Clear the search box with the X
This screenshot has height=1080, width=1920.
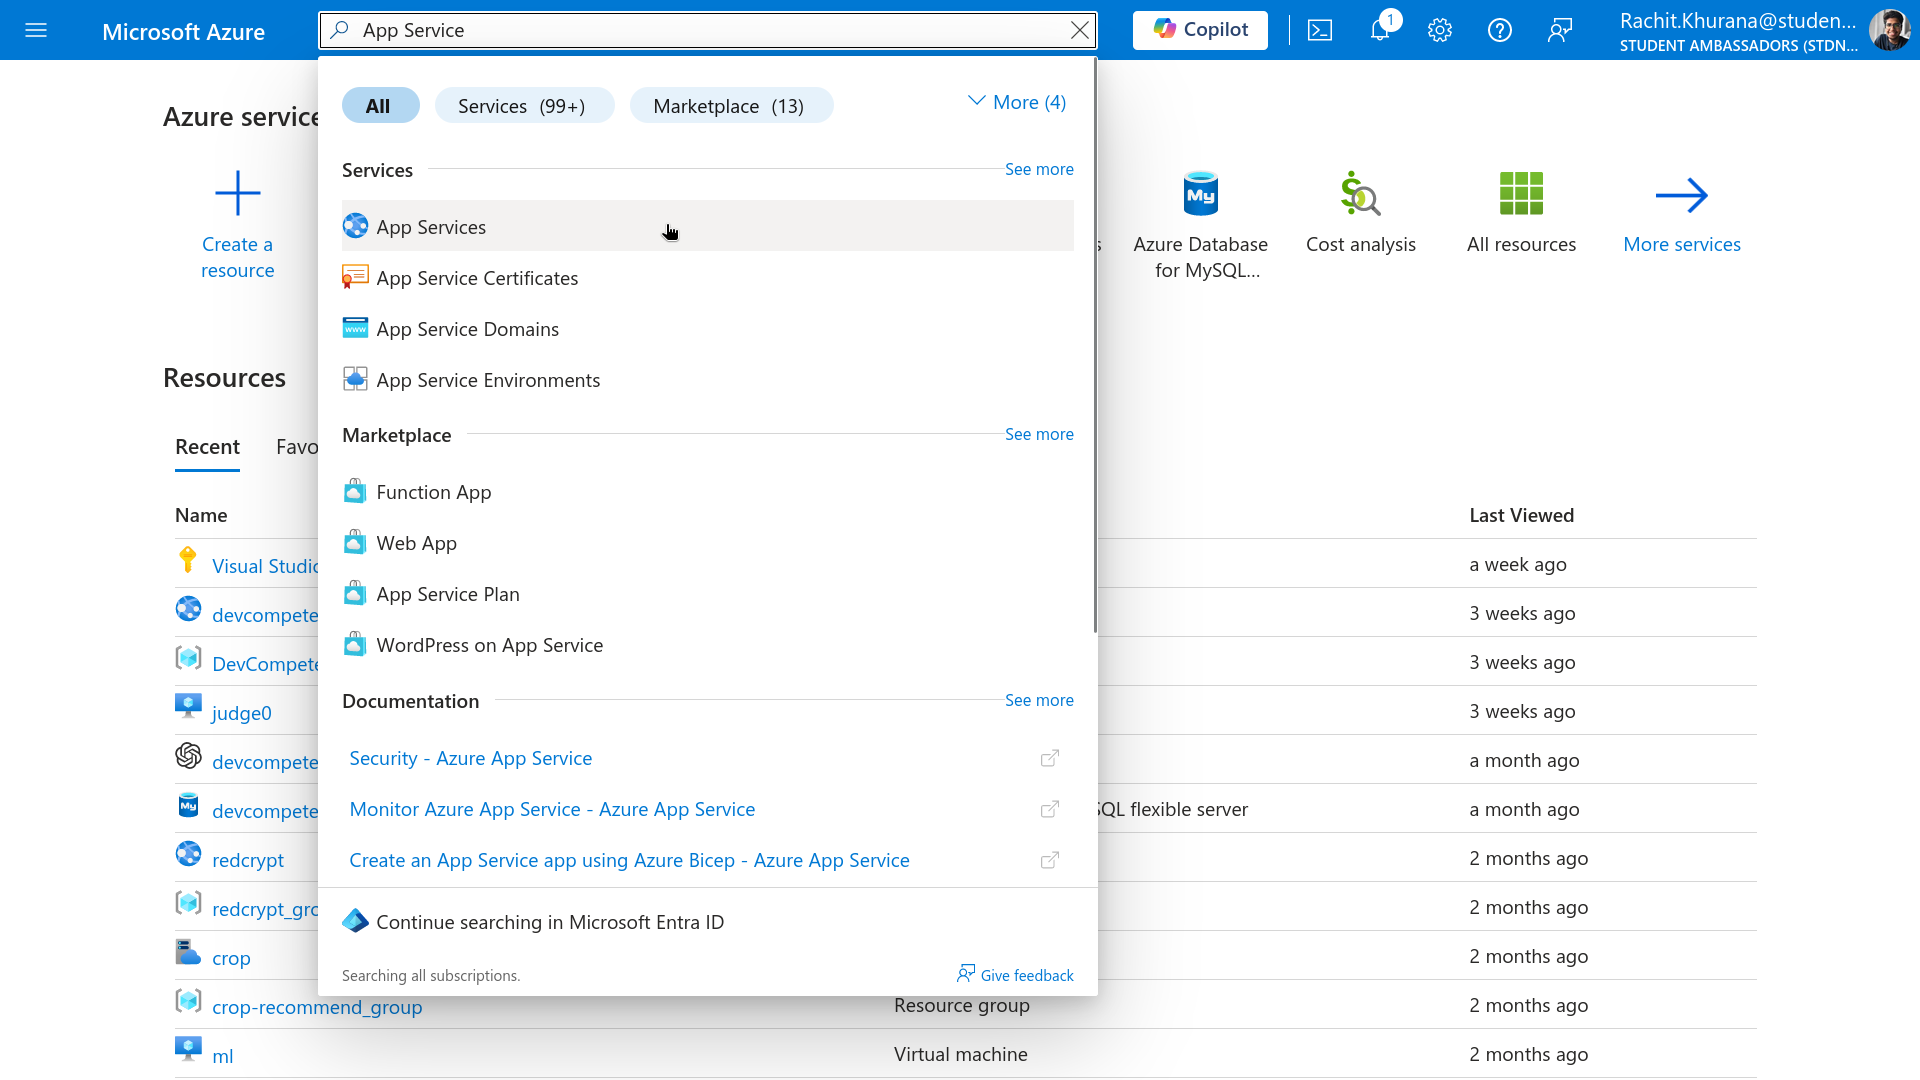click(1080, 30)
